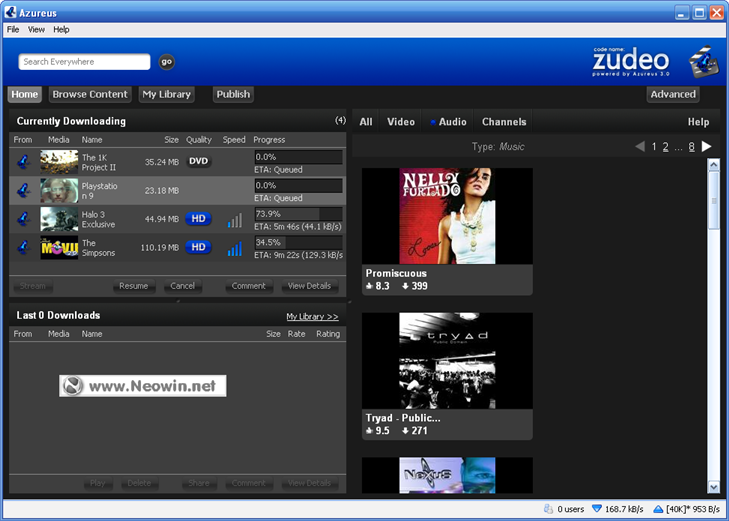Screen dimensions: 729x521
Task: Click the download speed icon in status bar
Action: (597, 509)
